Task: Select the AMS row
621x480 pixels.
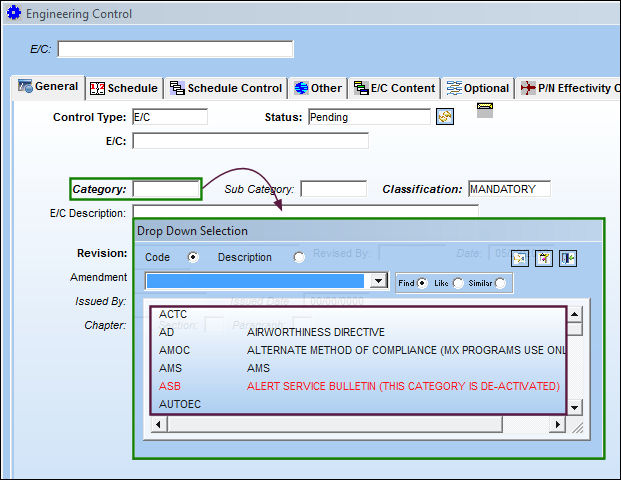Action: [358, 368]
